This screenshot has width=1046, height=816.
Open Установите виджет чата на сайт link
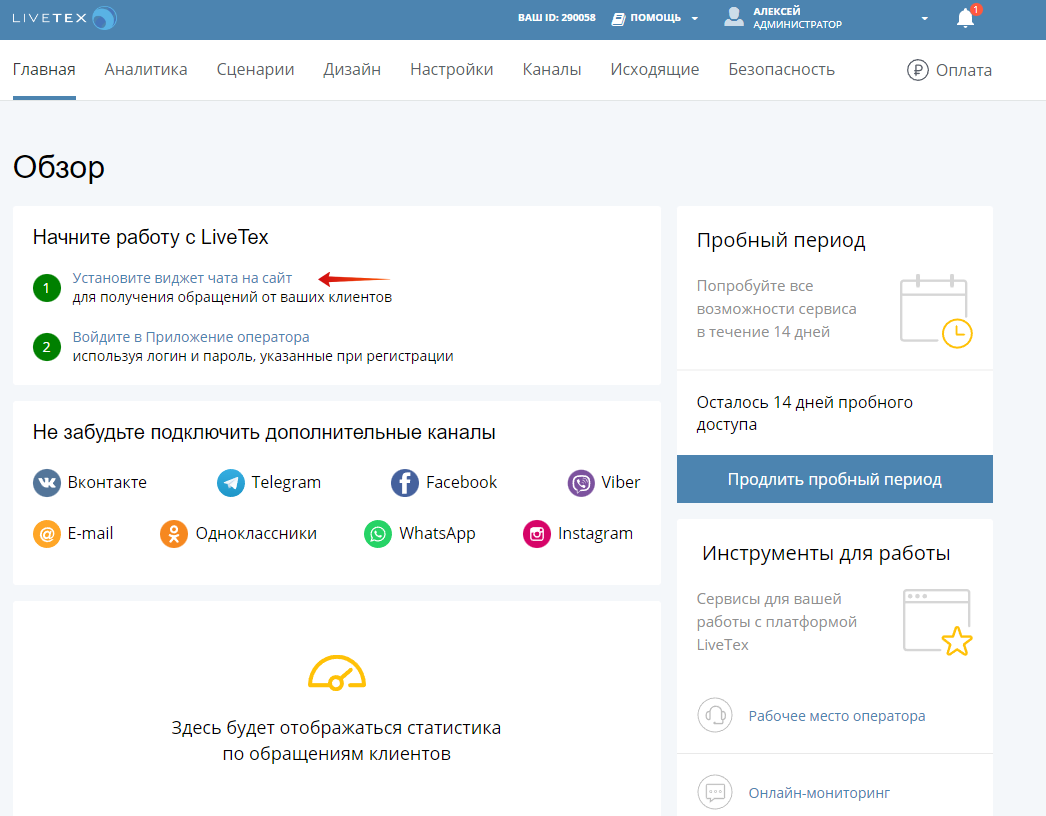(x=182, y=278)
